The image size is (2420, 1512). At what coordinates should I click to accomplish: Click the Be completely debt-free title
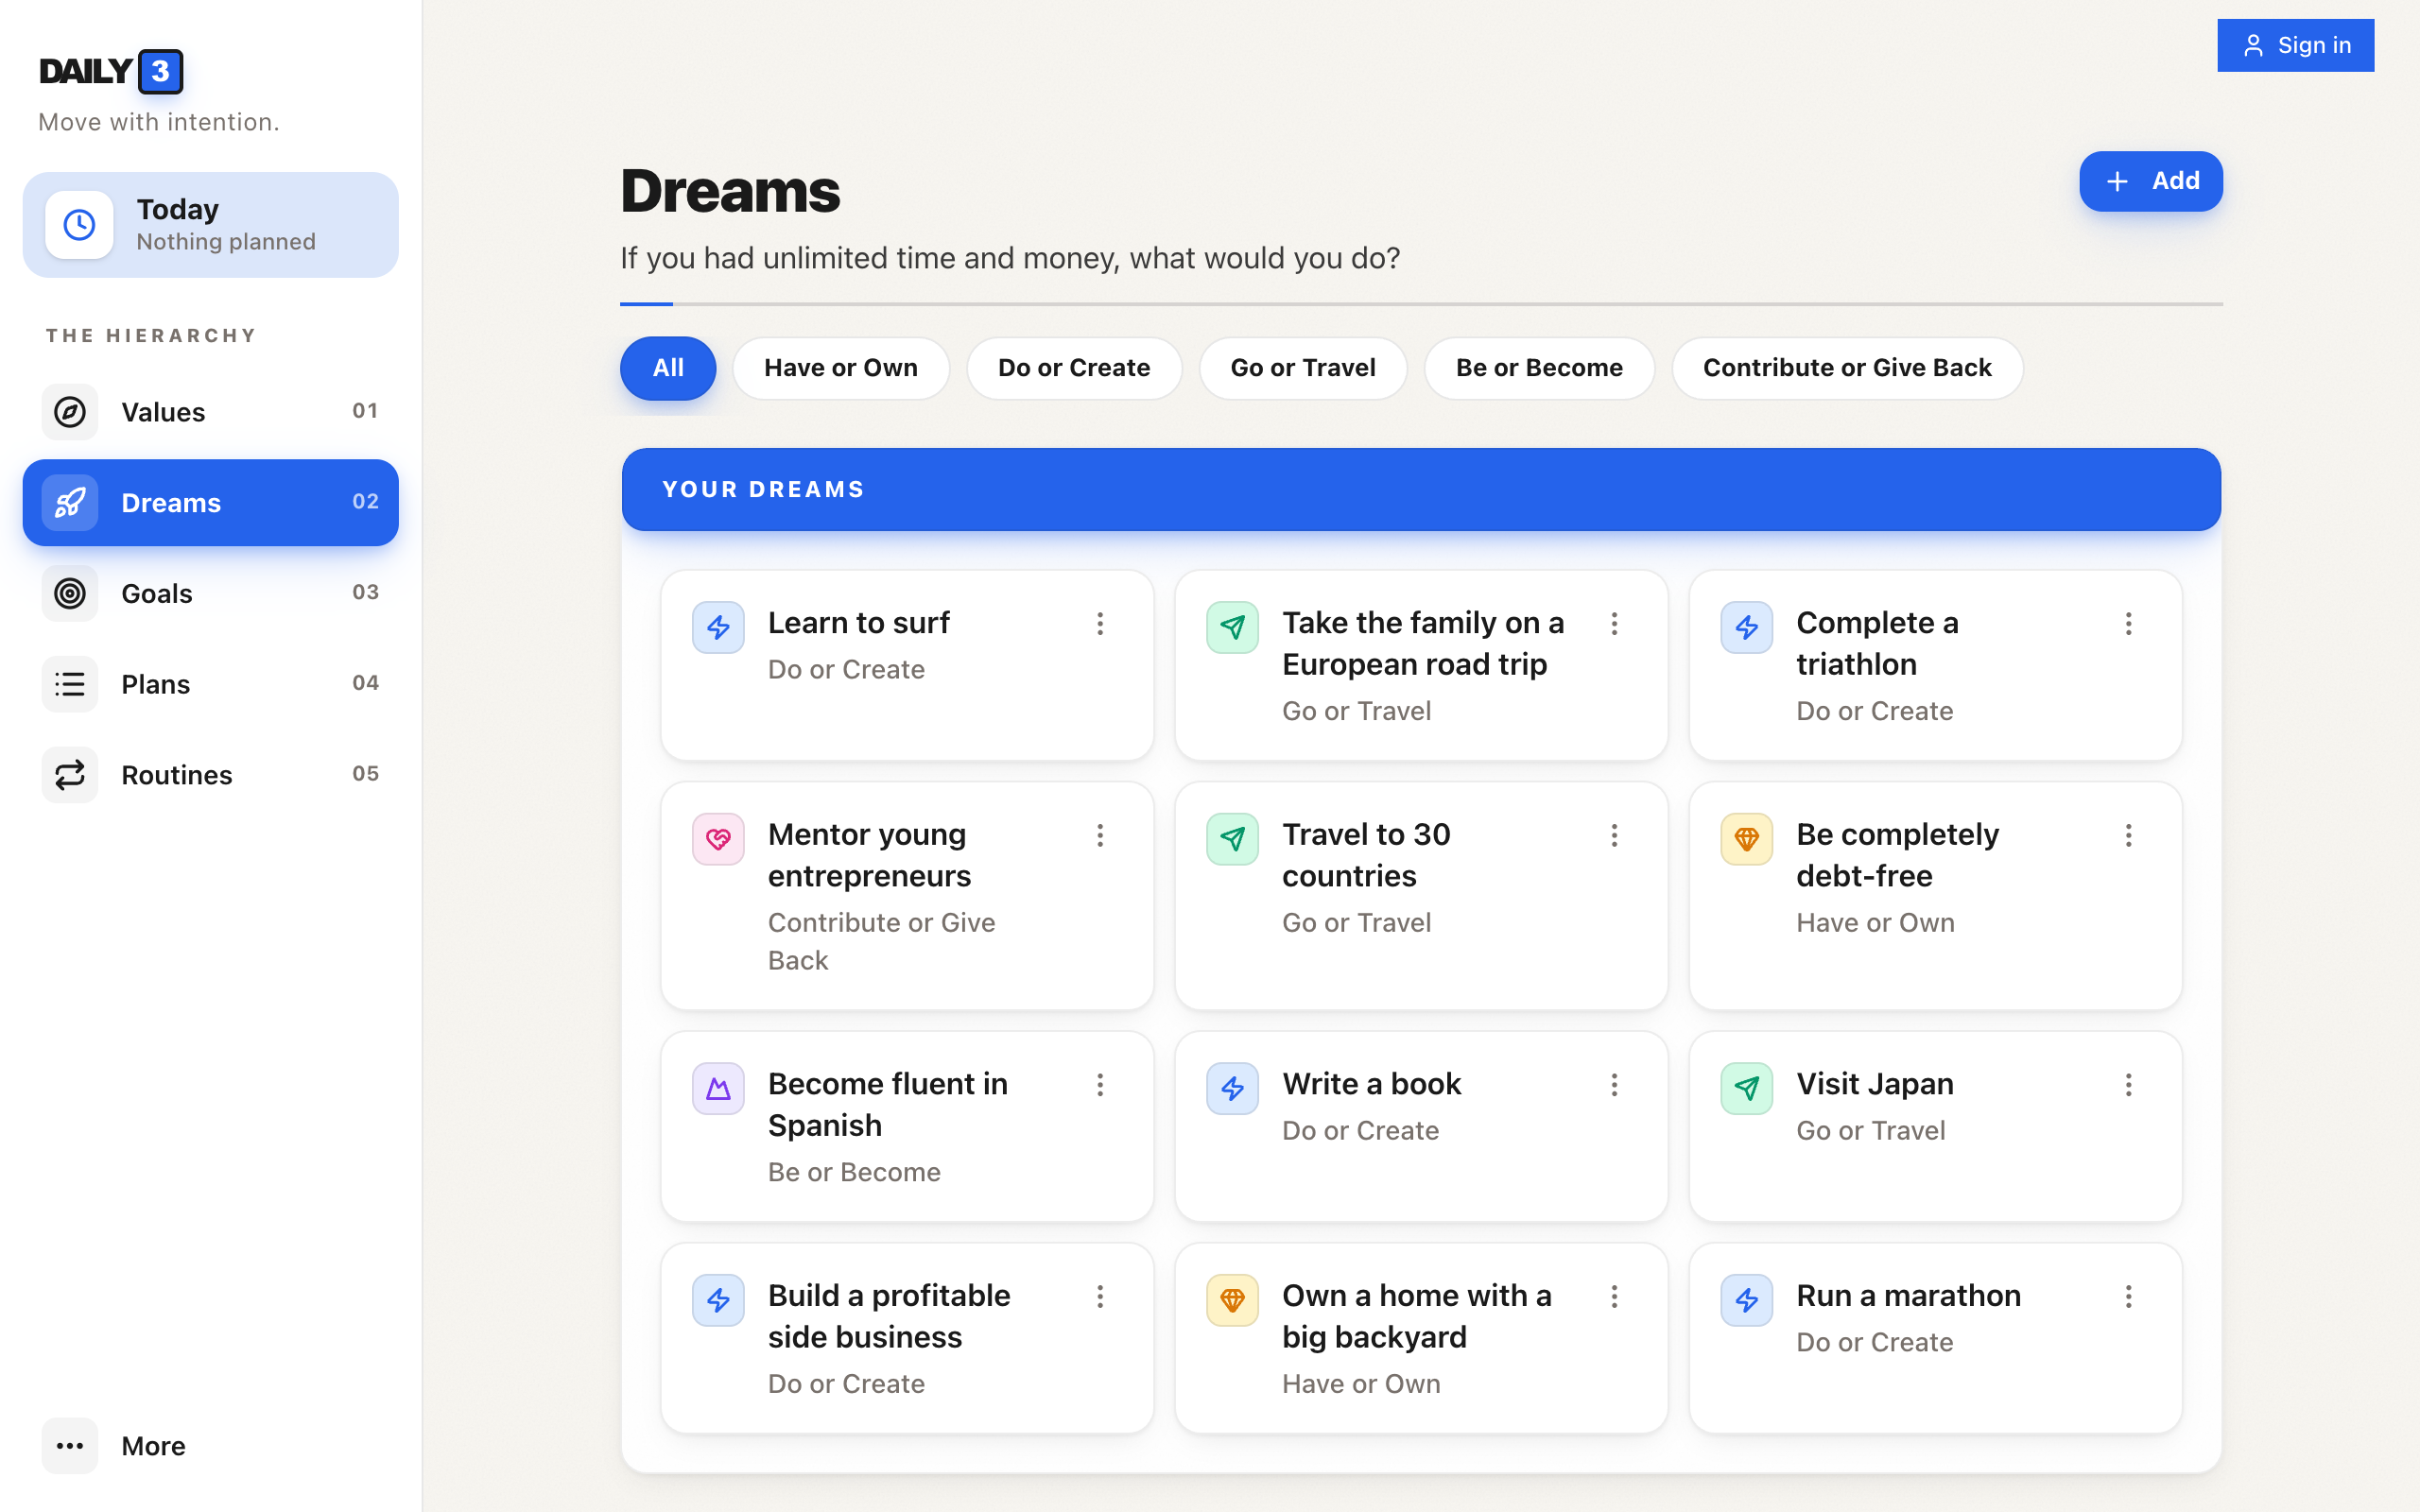[1897, 855]
